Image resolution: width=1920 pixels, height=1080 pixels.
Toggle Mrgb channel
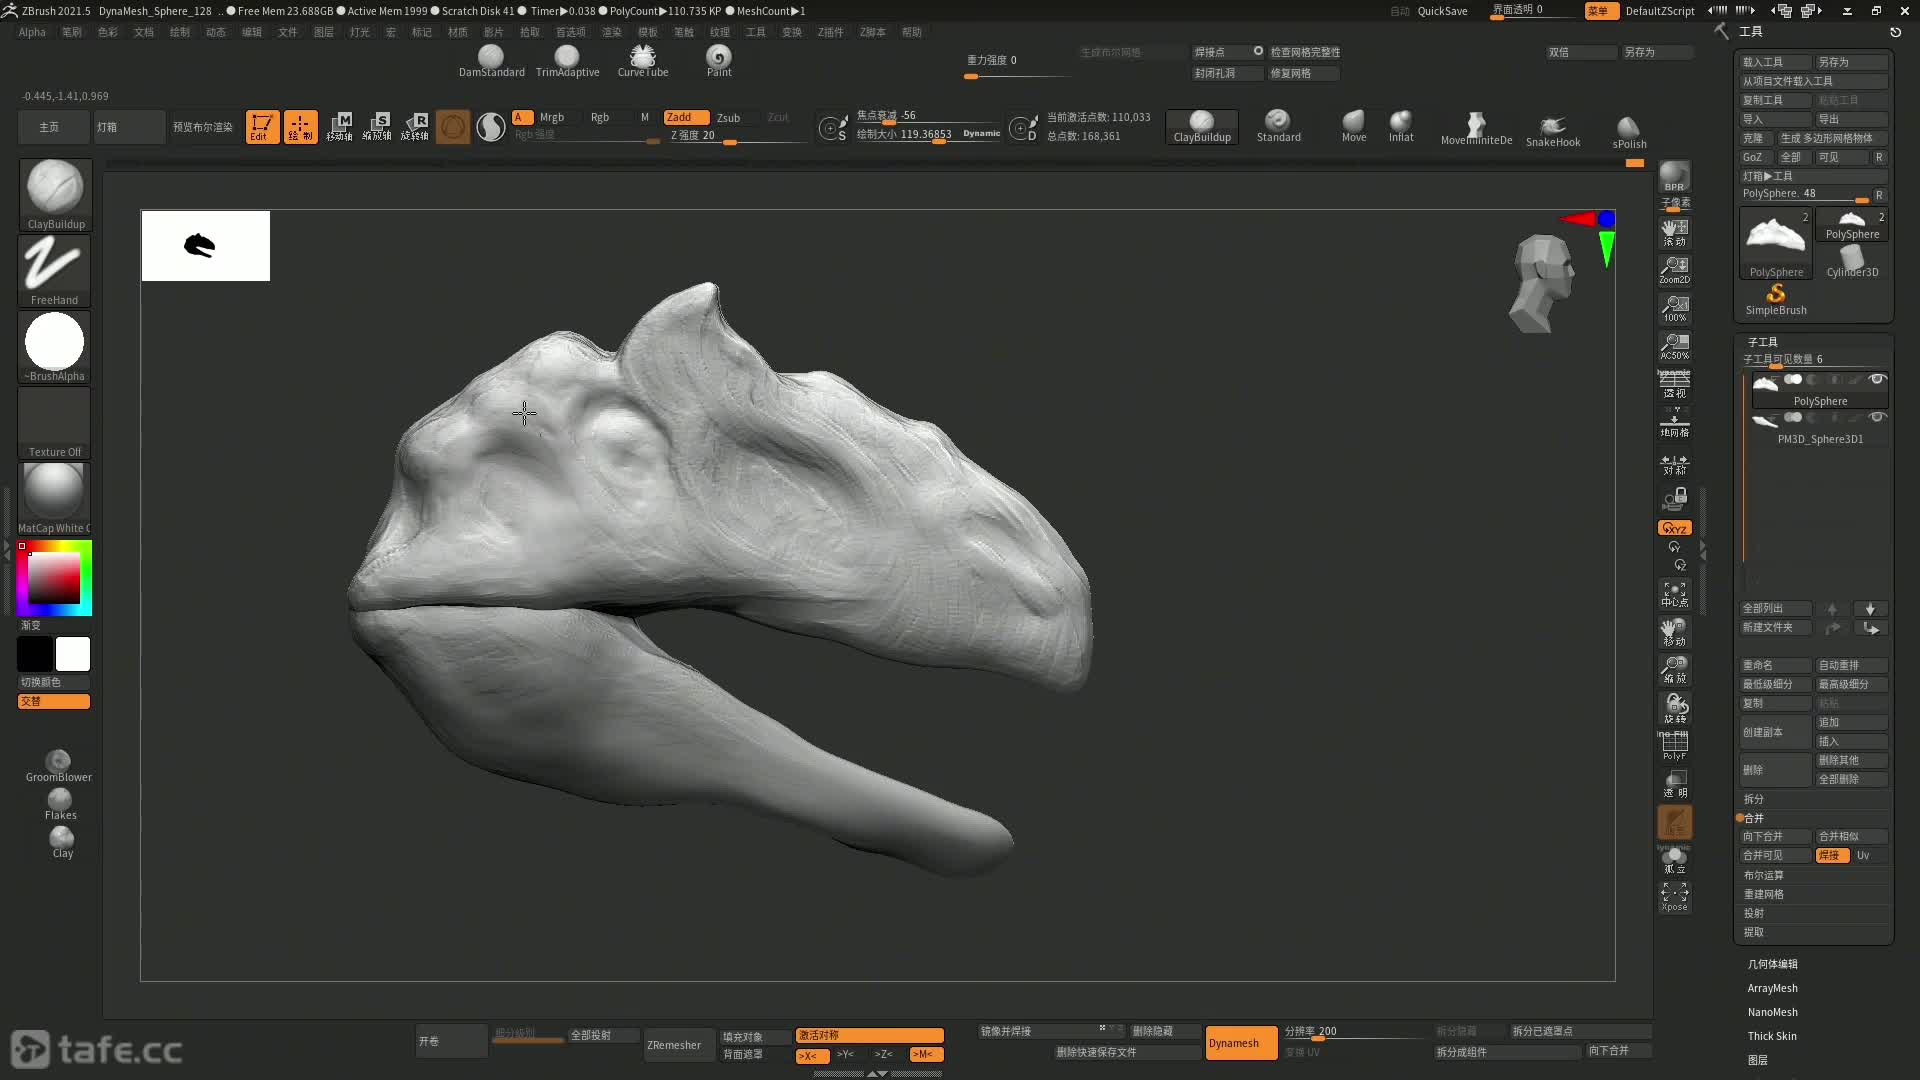click(552, 118)
